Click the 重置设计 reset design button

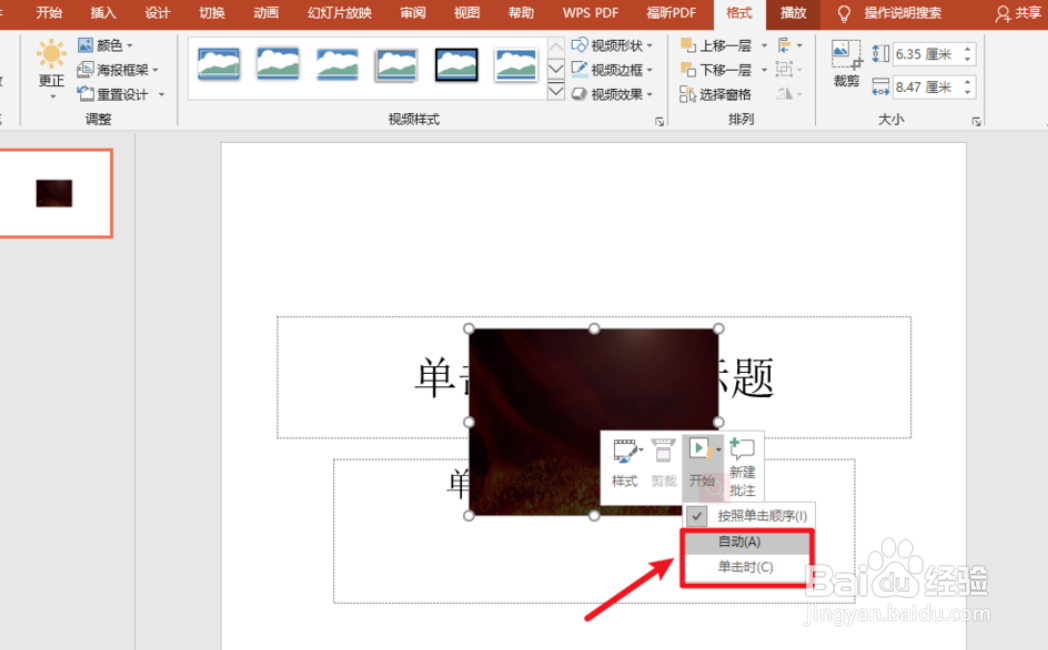point(114,94)
